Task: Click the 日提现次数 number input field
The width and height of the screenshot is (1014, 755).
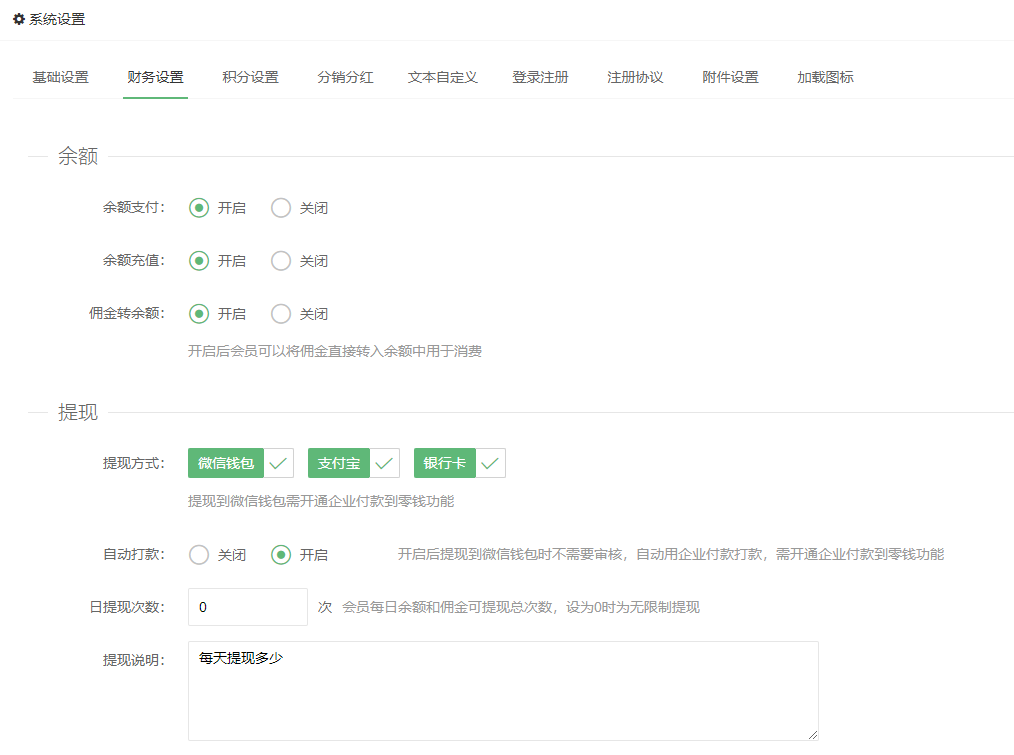Action: pyautogui.click(x=247, y=607)
